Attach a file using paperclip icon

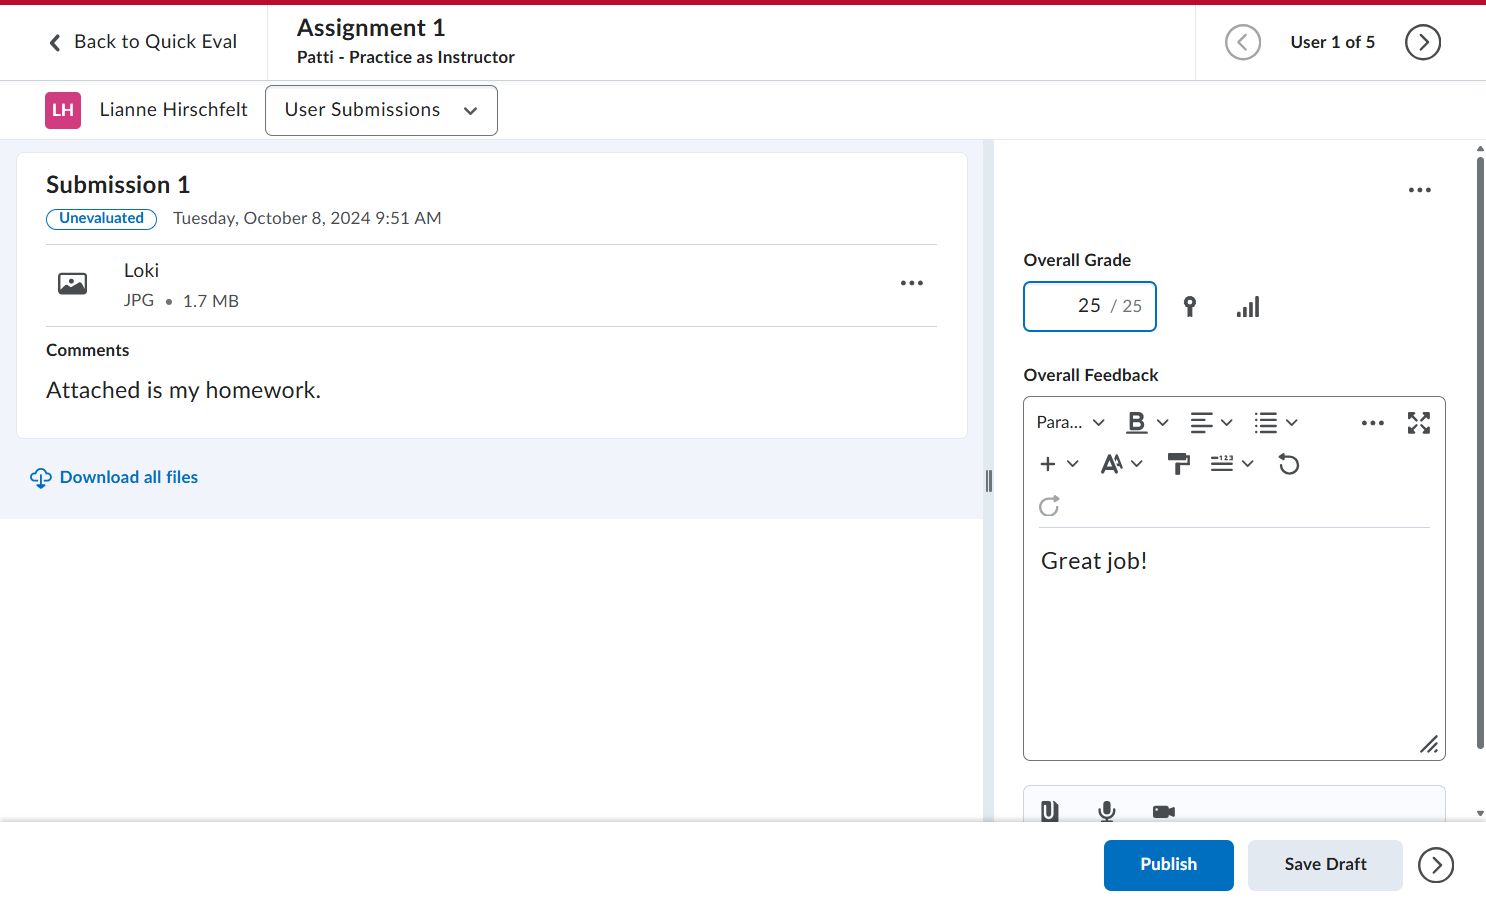pyautogui.click(x=1049, y=811)
